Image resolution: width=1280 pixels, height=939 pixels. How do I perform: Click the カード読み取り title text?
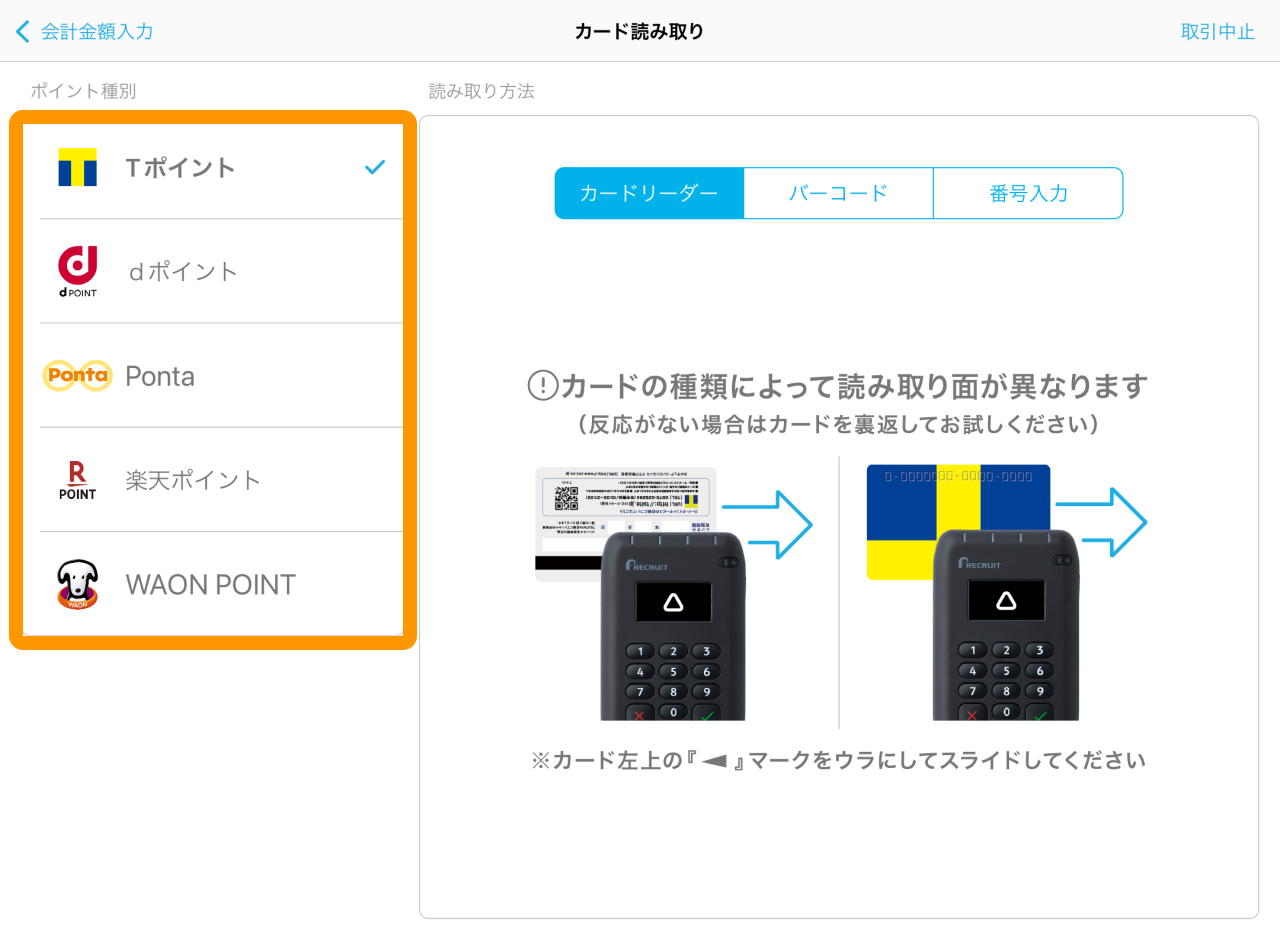[639, 31]
